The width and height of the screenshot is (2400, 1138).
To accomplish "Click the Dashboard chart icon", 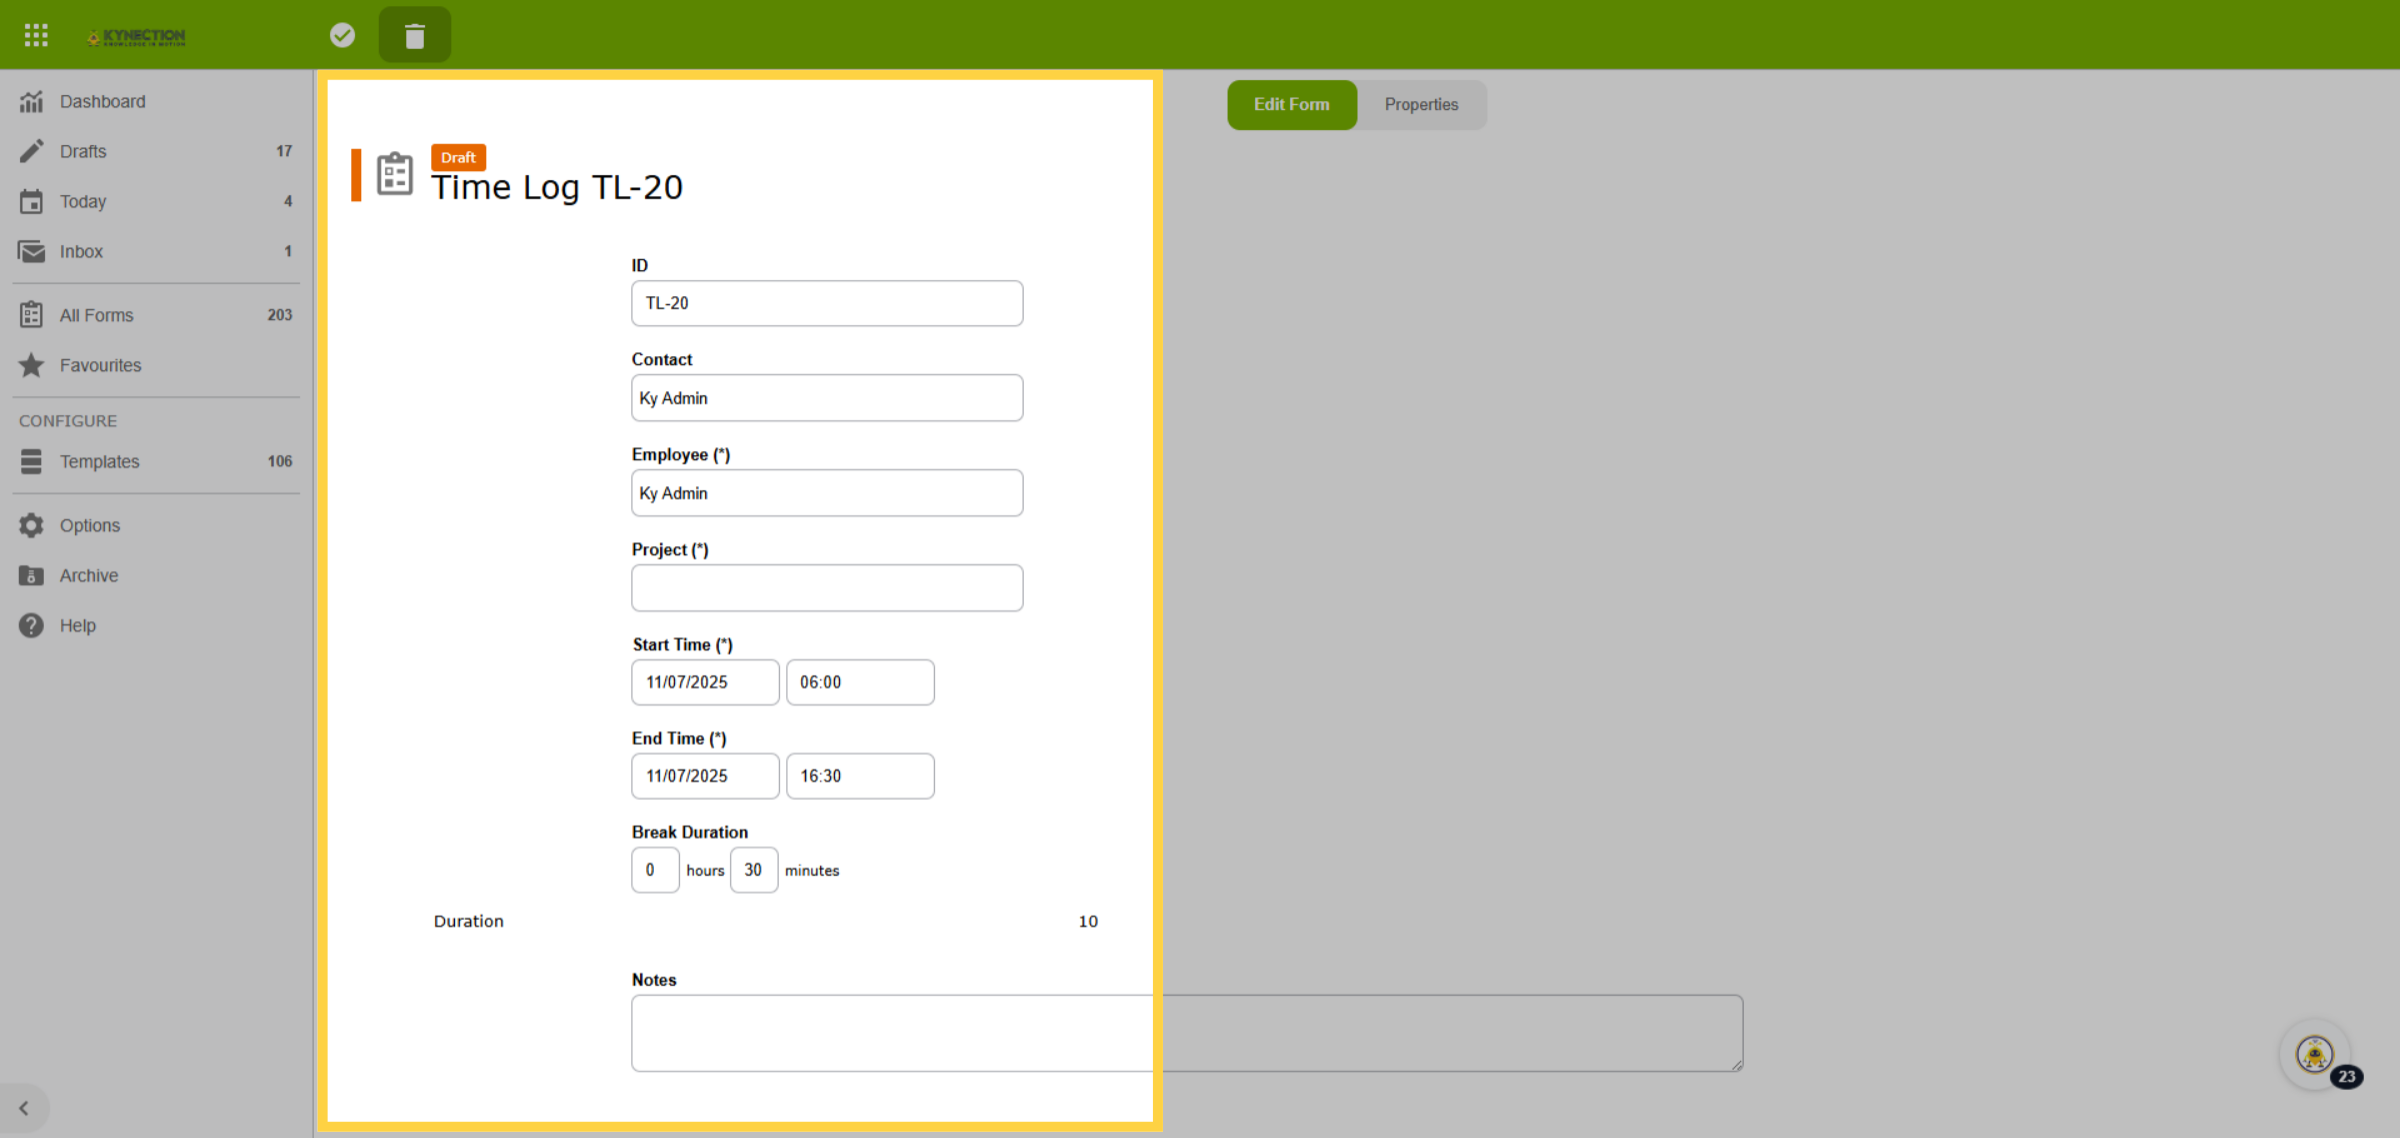I will click(x=31, y=101).
